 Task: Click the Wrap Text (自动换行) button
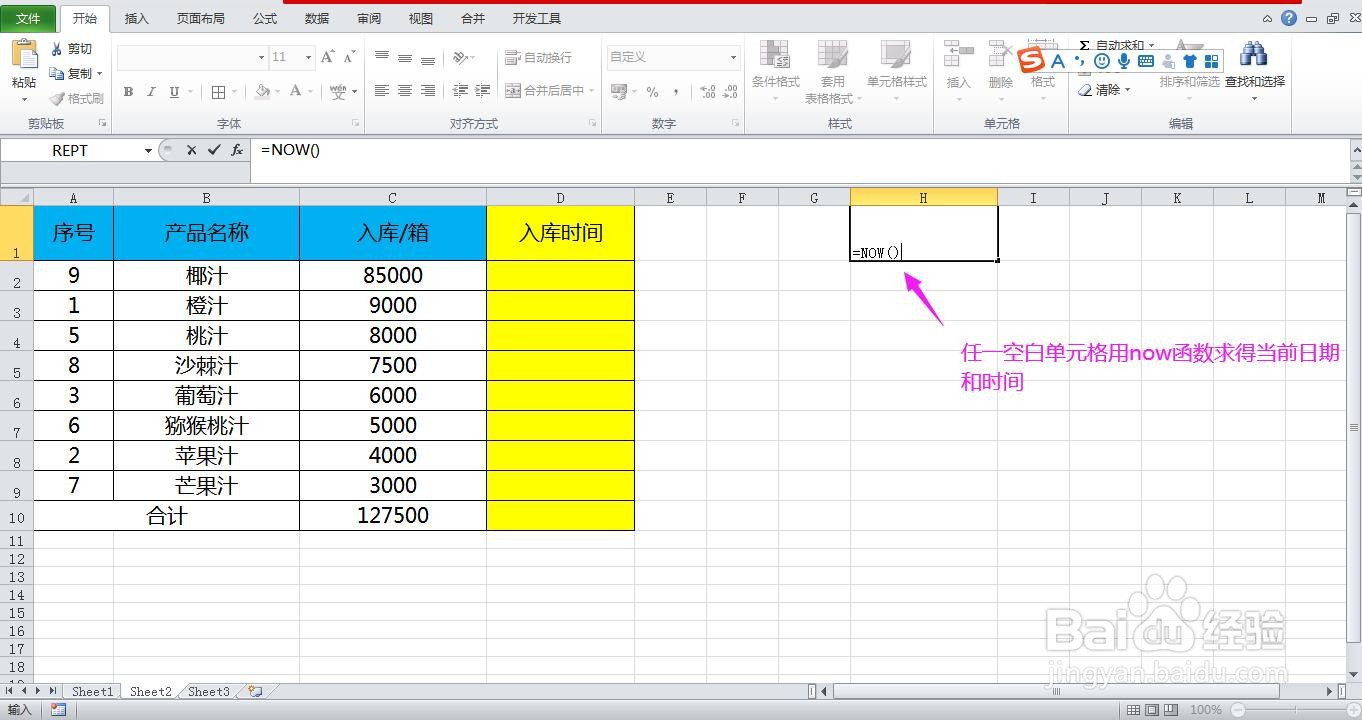pos(539,58)
